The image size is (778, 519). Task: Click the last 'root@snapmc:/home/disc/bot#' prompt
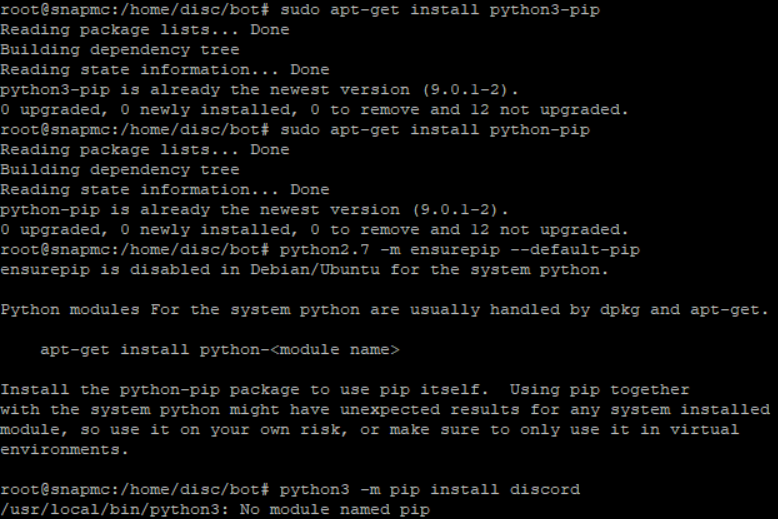(134, 490)
